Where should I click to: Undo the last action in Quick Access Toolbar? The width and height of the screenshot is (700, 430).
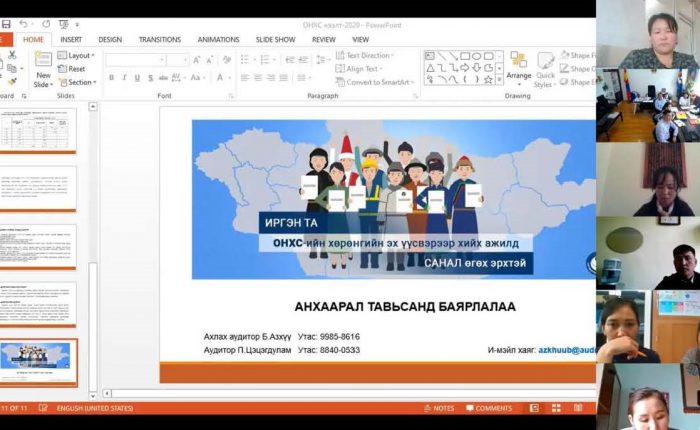pyautogui.click(x=23, y=24)
